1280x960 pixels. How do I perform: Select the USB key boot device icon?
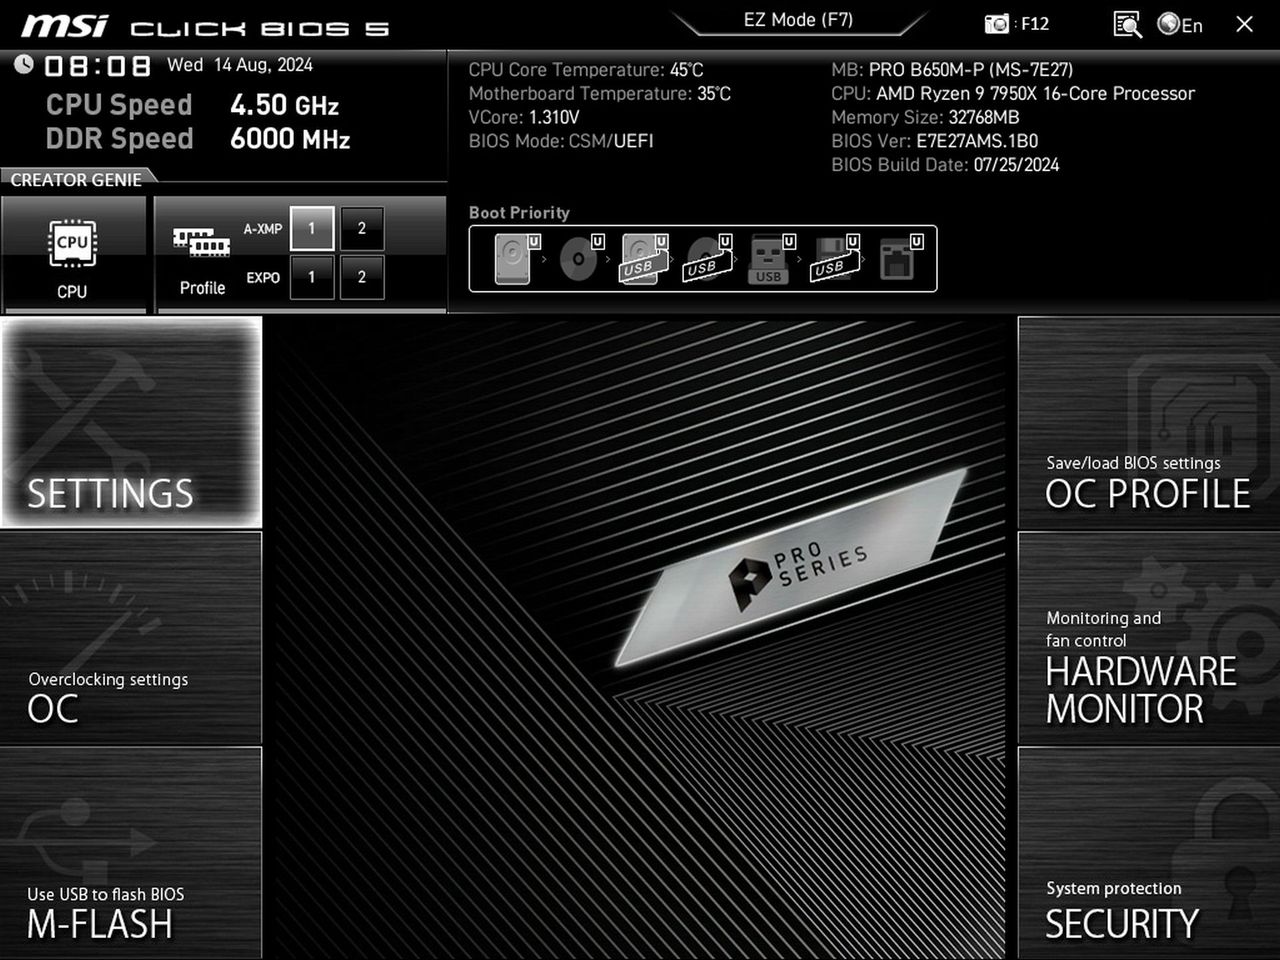pos(771,259)
